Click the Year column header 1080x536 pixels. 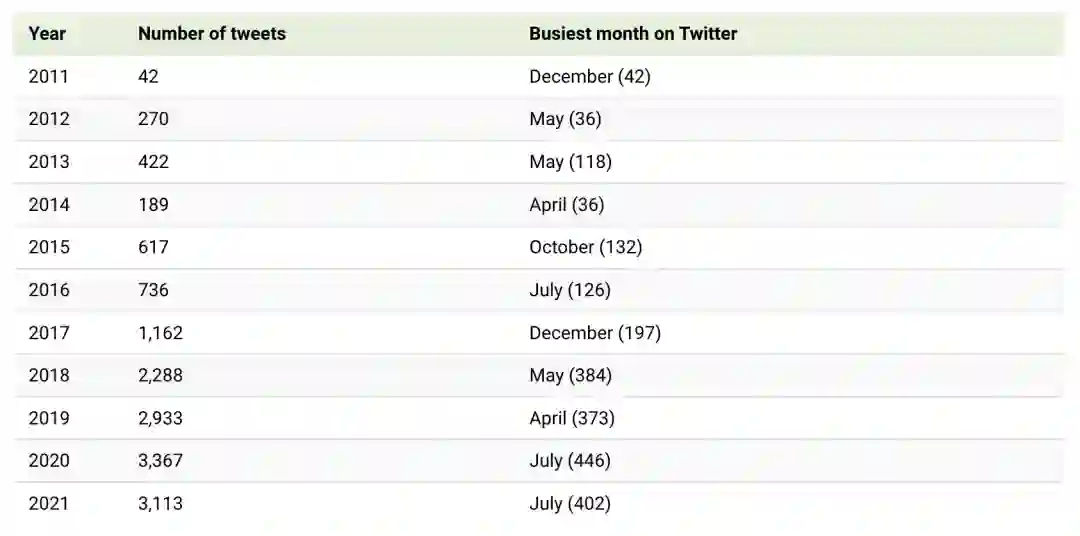click(x=47, y=33)
